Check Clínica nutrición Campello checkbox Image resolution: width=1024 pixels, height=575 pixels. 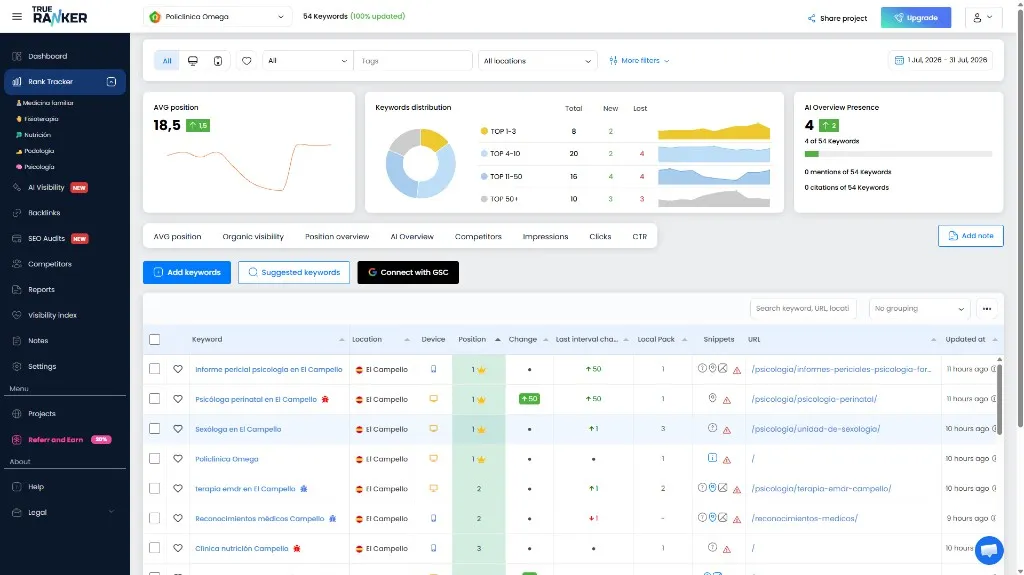[x=155, y=548]
